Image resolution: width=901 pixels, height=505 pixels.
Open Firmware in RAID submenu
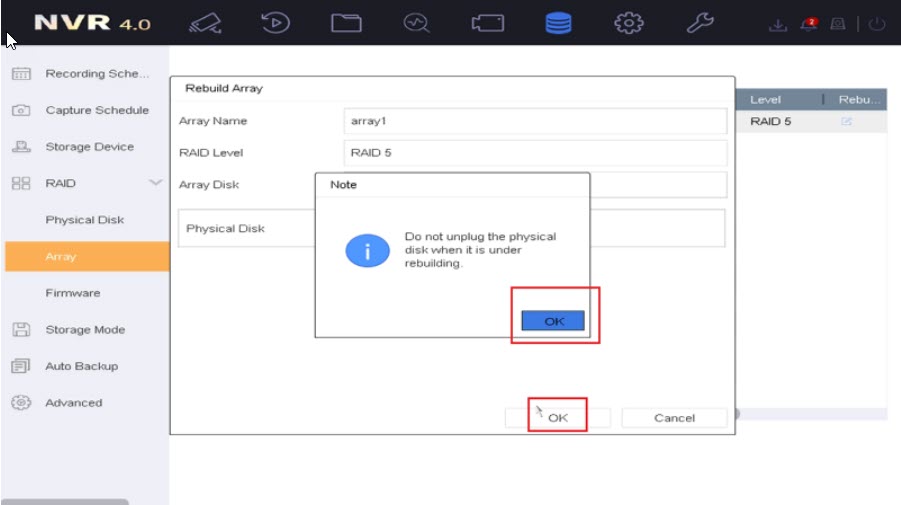(73, 293)
